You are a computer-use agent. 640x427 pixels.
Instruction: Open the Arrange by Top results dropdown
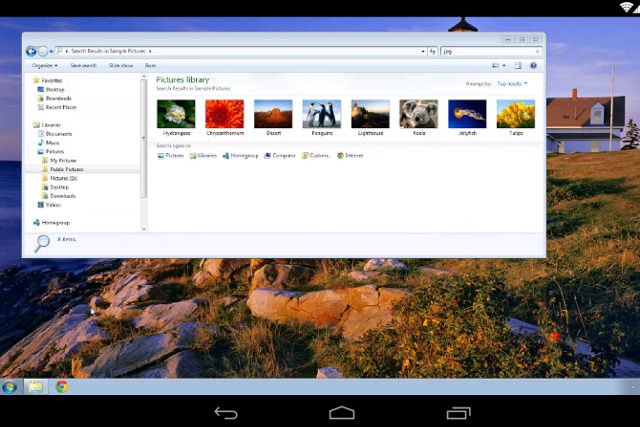point(512,84)
